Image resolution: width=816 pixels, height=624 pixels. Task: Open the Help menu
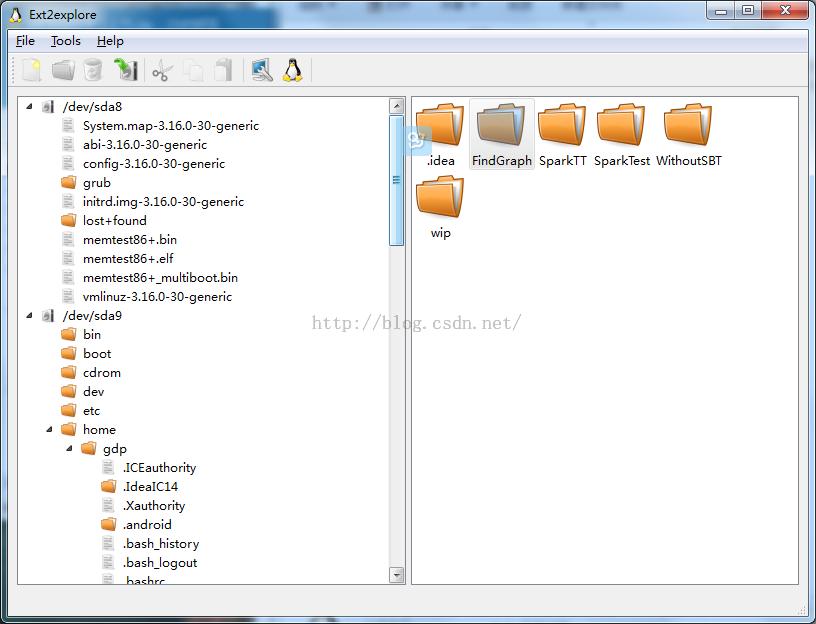pyautogui.click(x=110, y=41)
